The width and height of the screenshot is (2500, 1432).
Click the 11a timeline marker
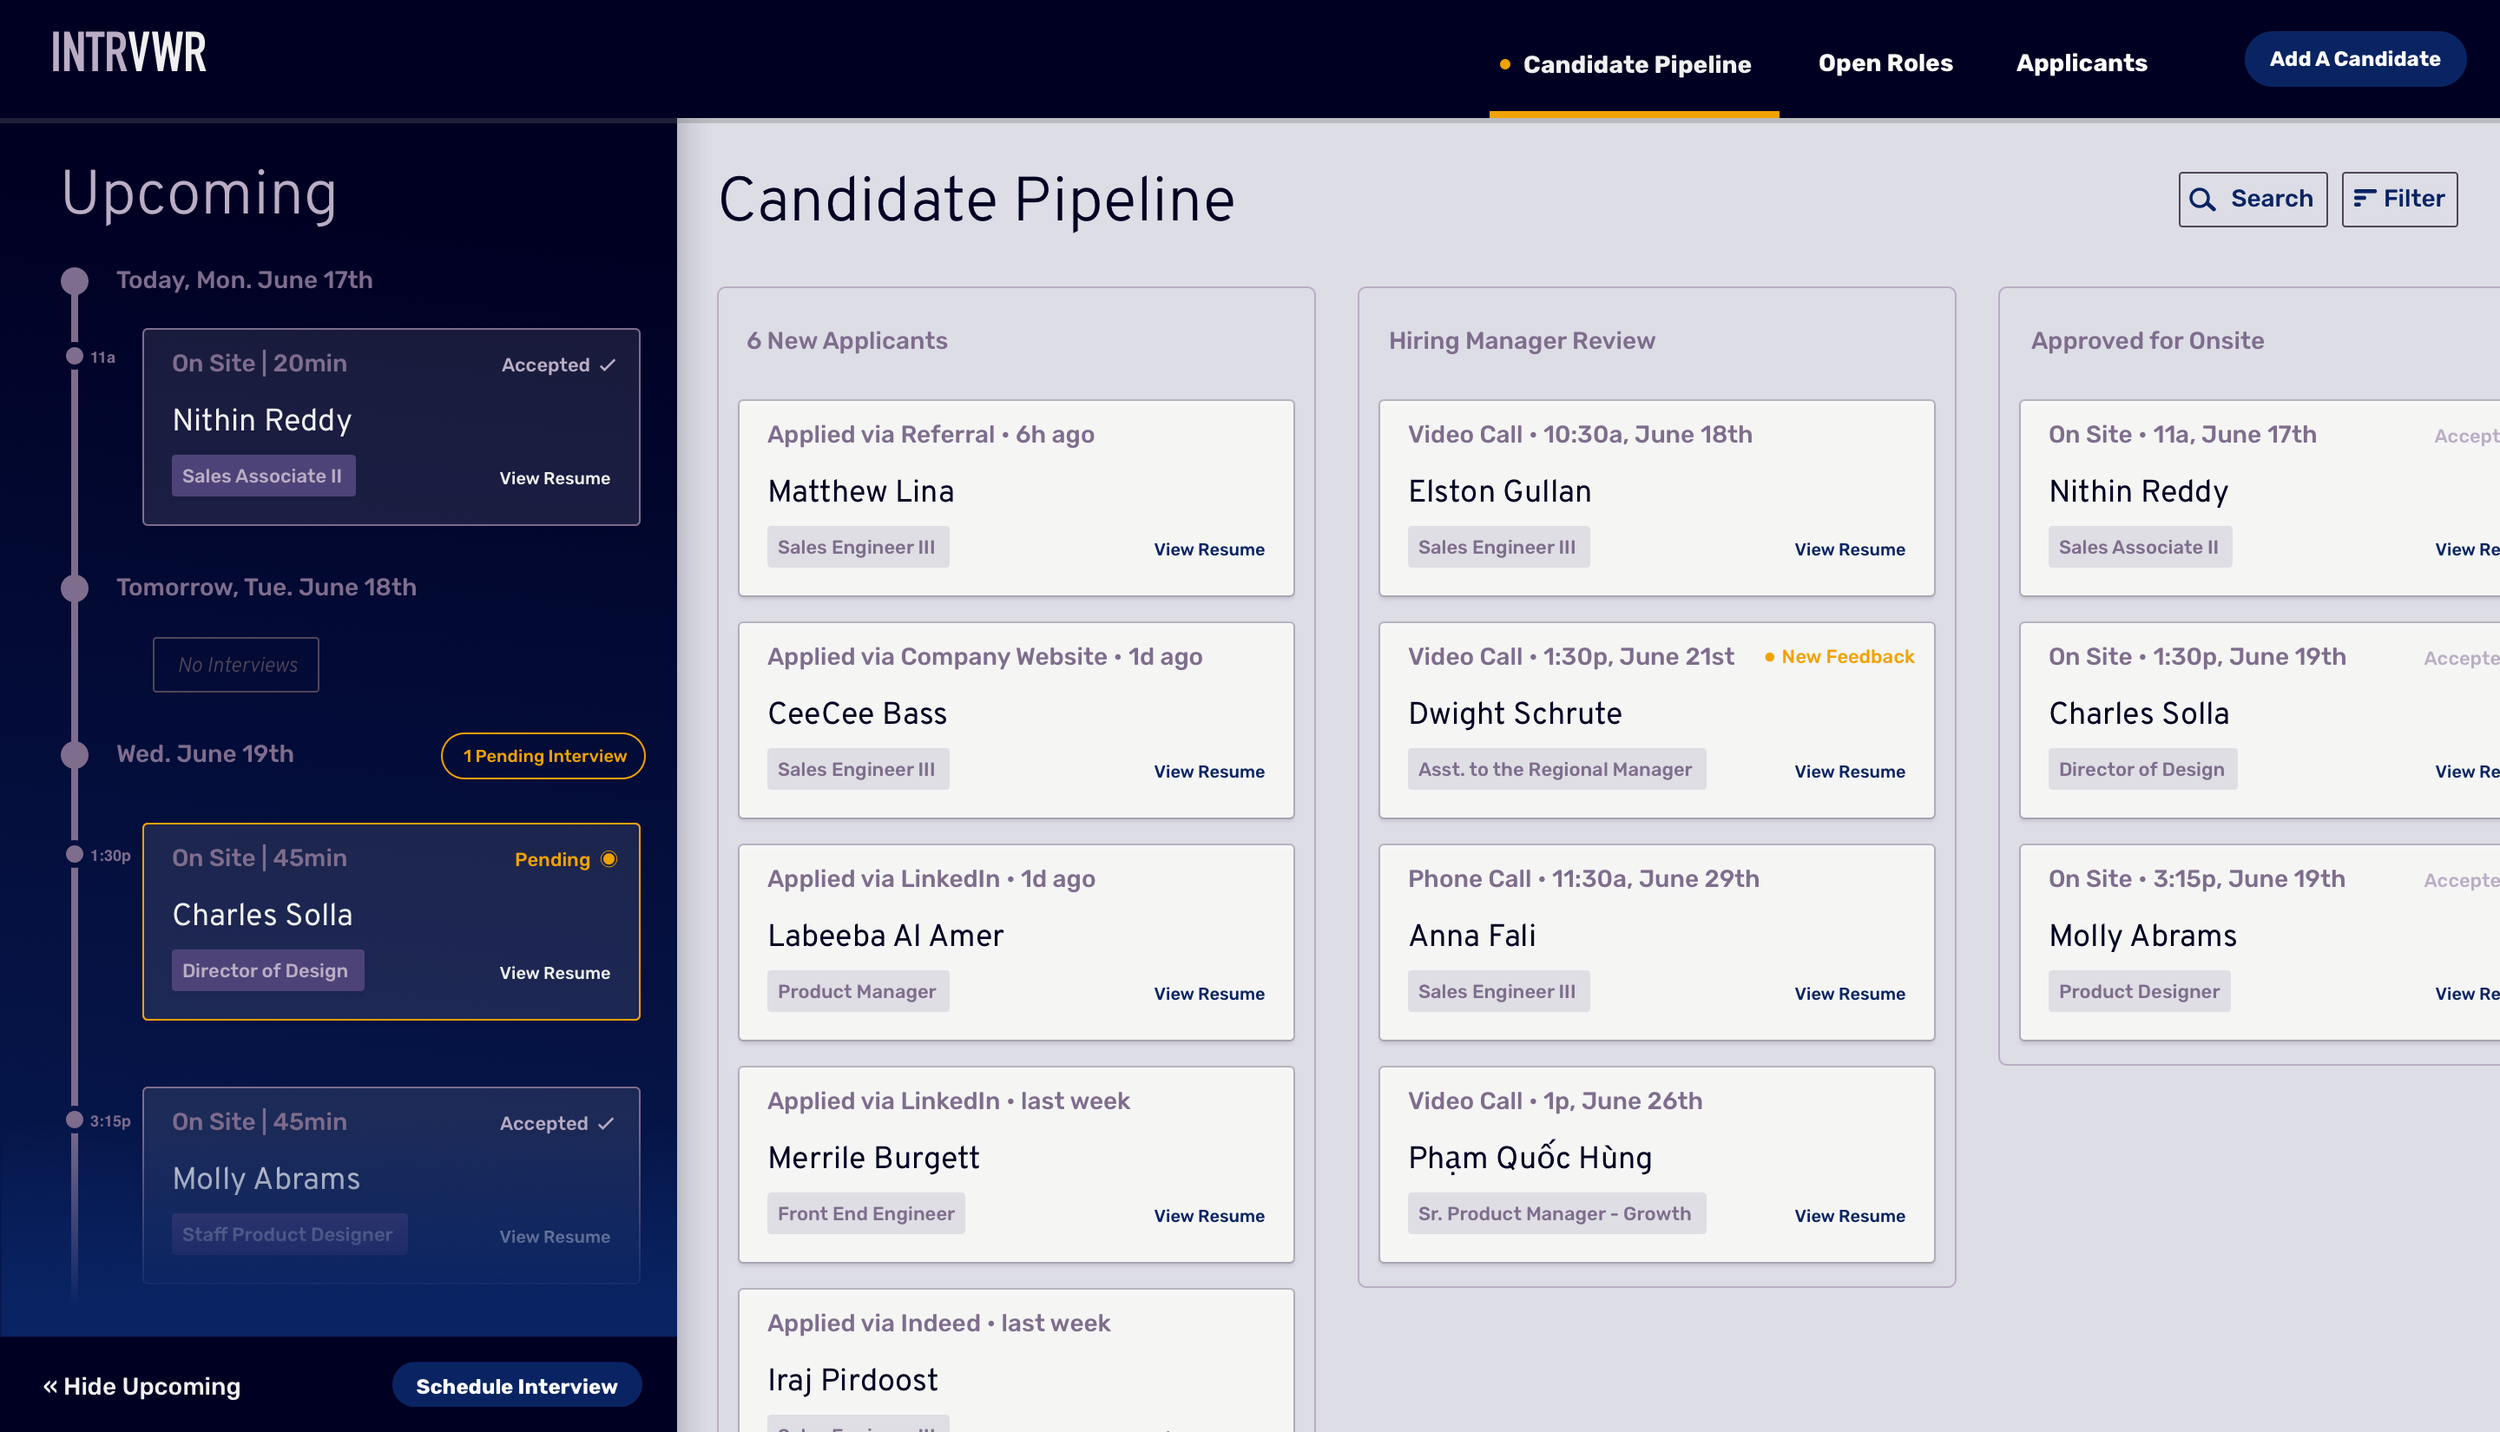coord(74,356)
